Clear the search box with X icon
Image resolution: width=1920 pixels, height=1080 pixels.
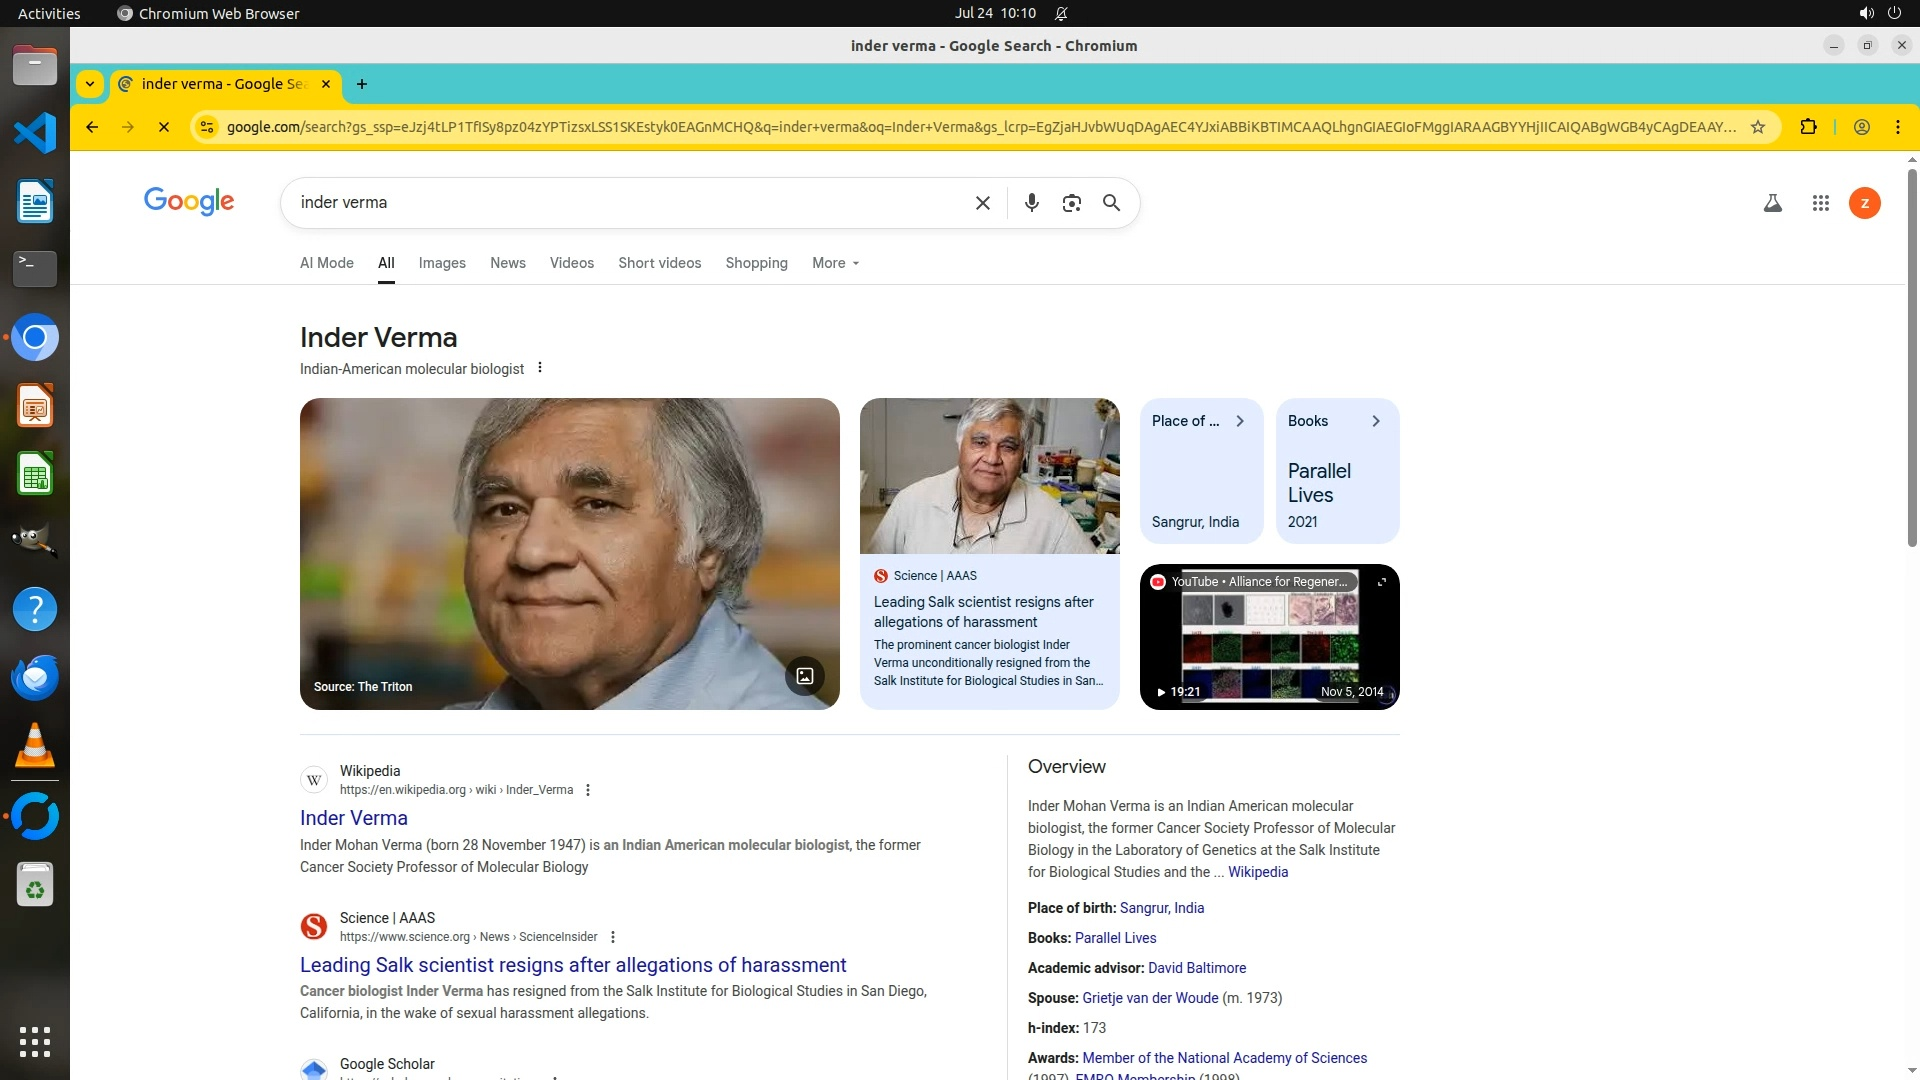coord(982,203)
